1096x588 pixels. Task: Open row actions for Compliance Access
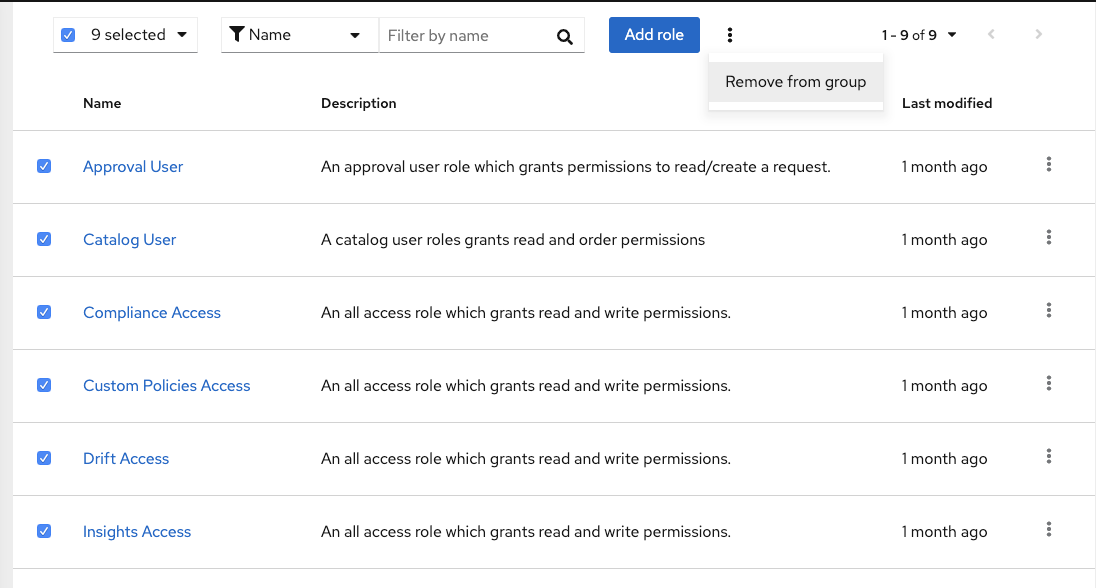point(1048,311)
